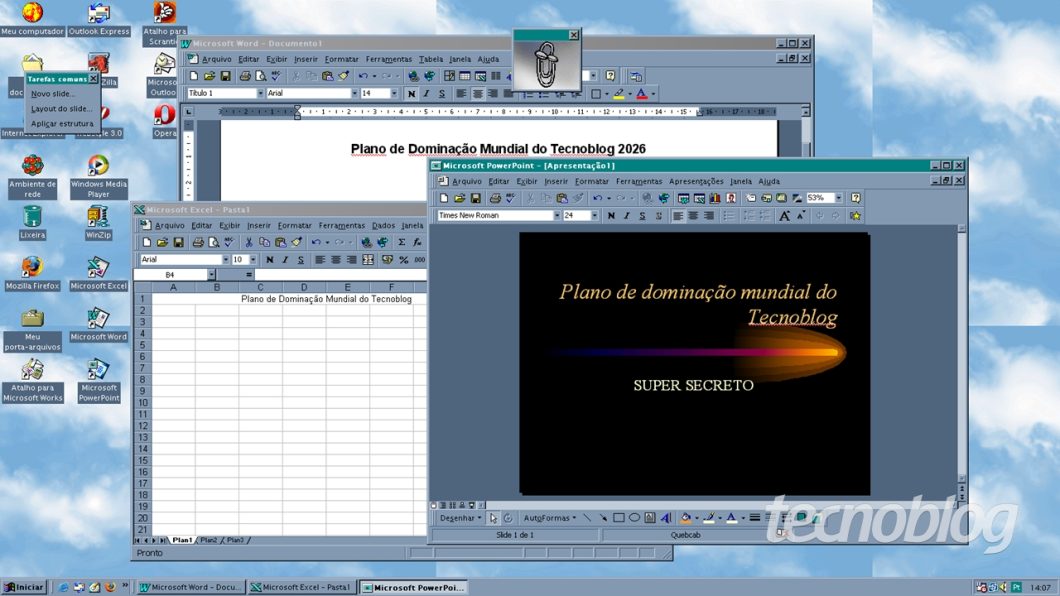
Task: Switch to Microsoft Word taskbar button
Action: (x=191, y=587)
